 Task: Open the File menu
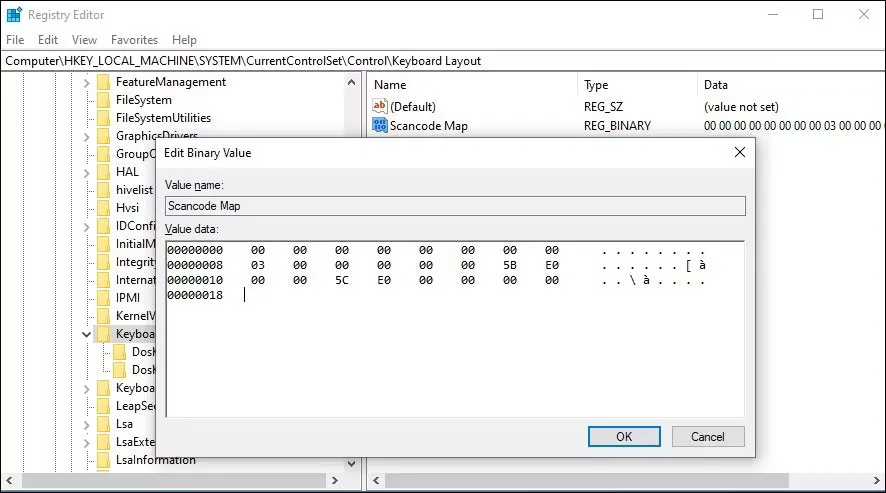[15, 40]
